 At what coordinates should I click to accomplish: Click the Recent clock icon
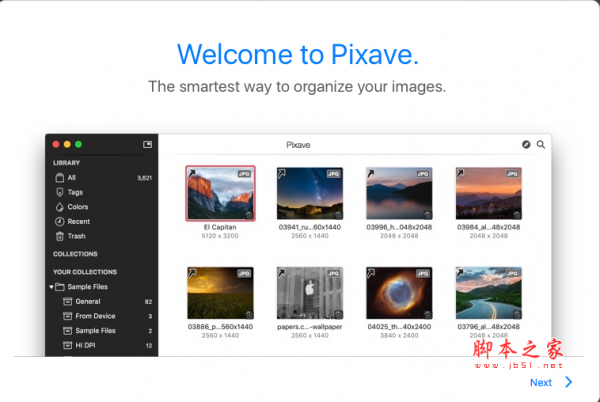[x=60, y=221]
